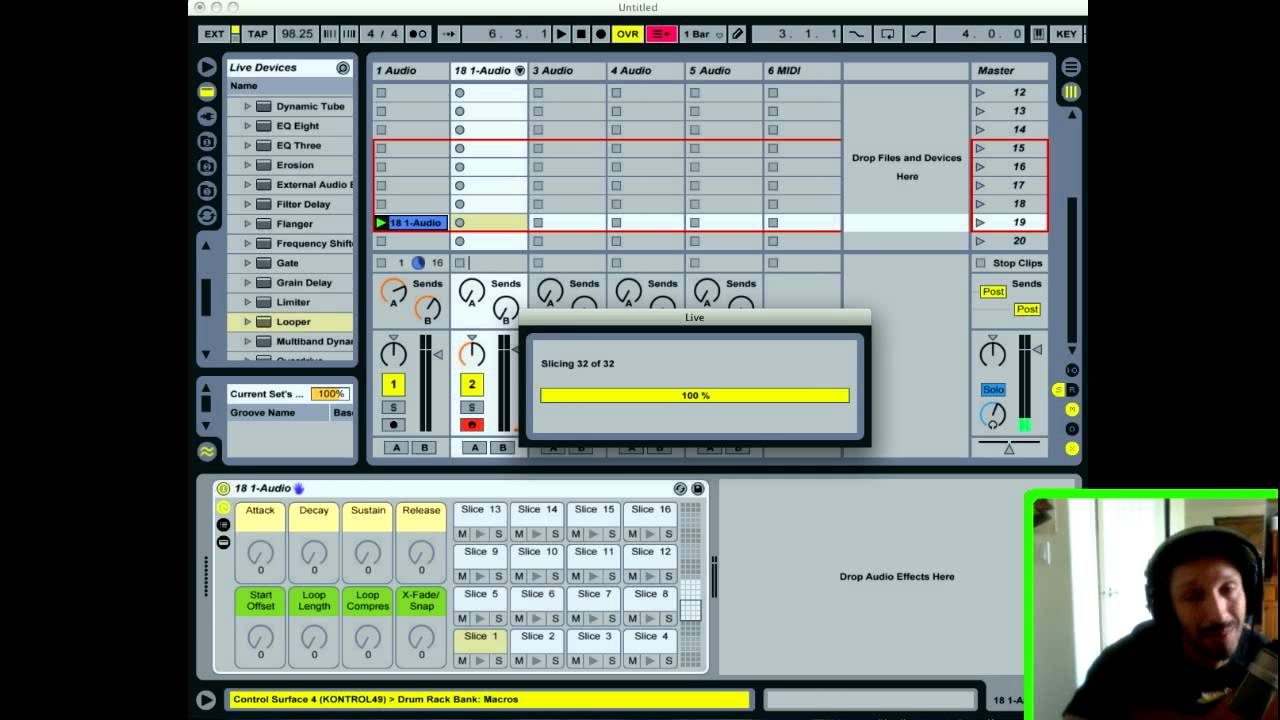
Task: Open the Groove Pool wave icon
Action: tap(207, 452)
